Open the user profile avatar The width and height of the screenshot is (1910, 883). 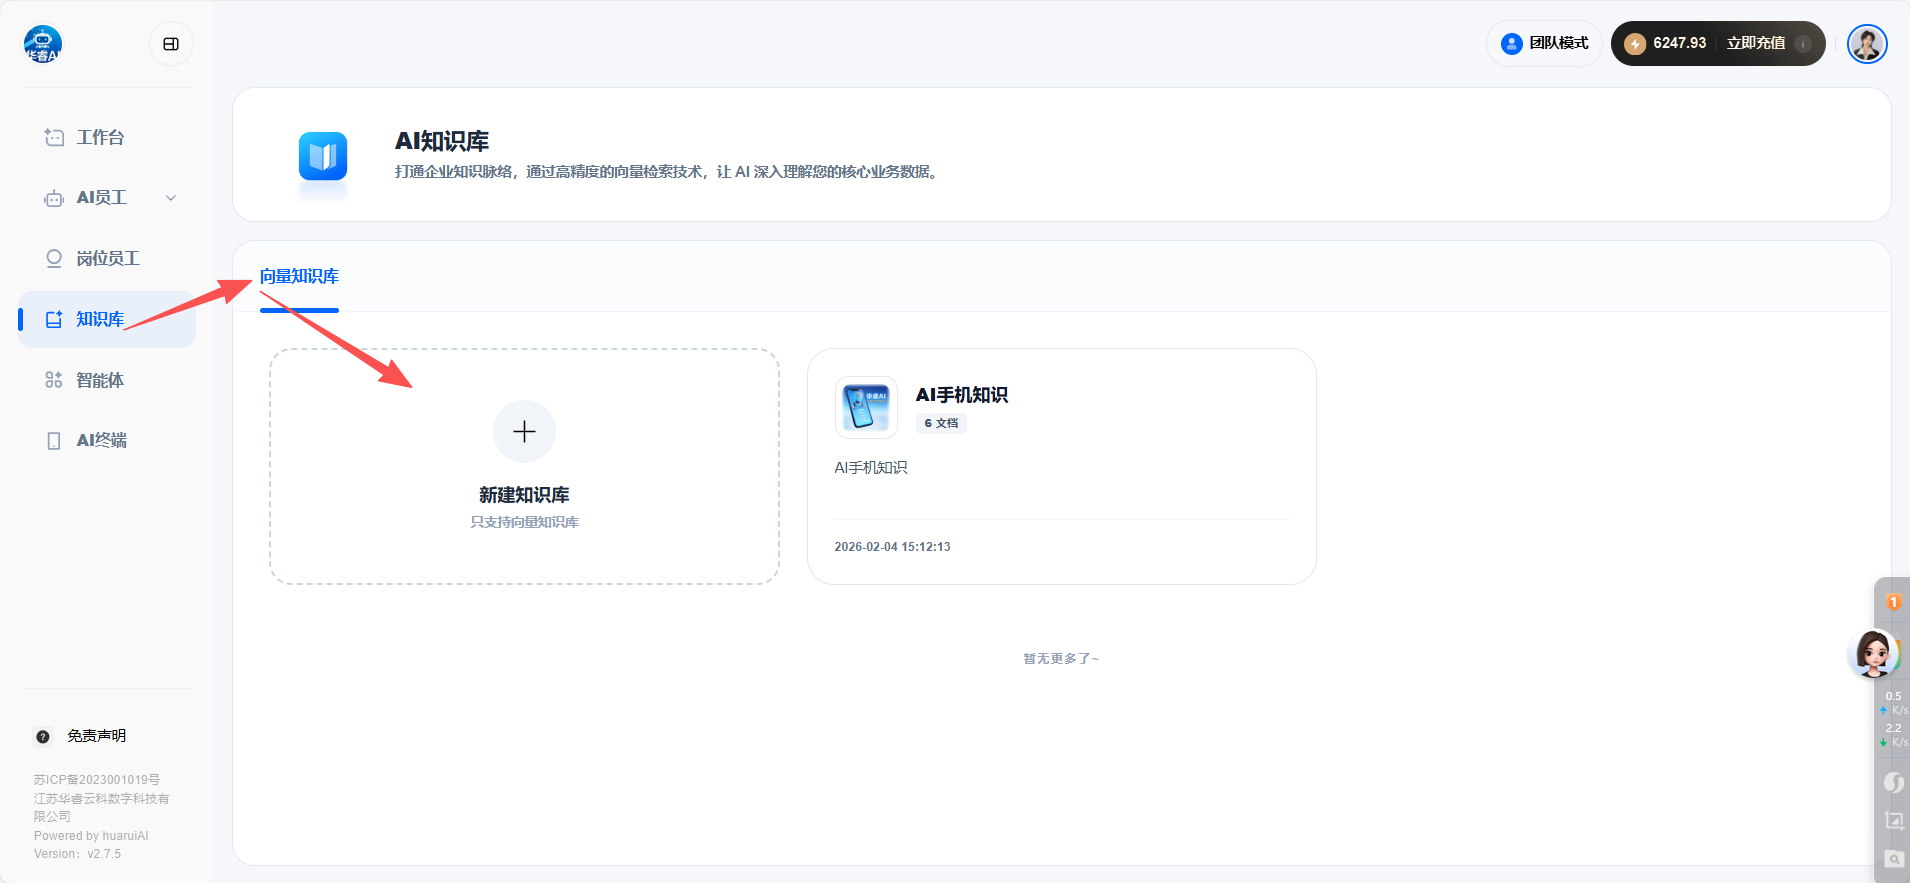[x=1866, y=44]
